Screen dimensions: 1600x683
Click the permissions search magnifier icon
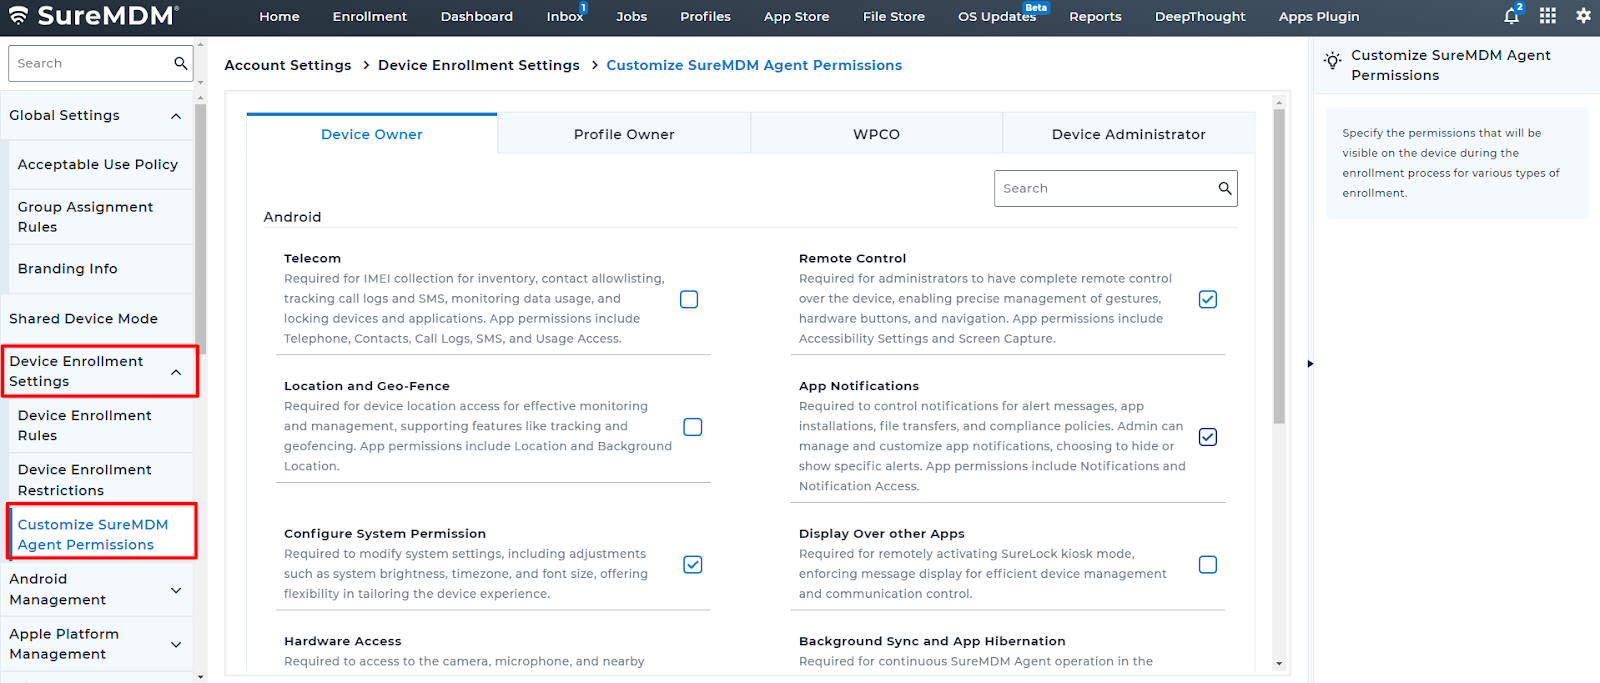[x=1224, y=188]
